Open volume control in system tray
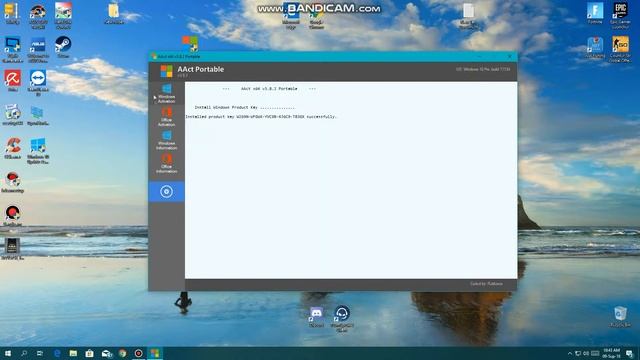Image resolution: width=640 pixels, height=360 pixels. click(x=586, y=353)
